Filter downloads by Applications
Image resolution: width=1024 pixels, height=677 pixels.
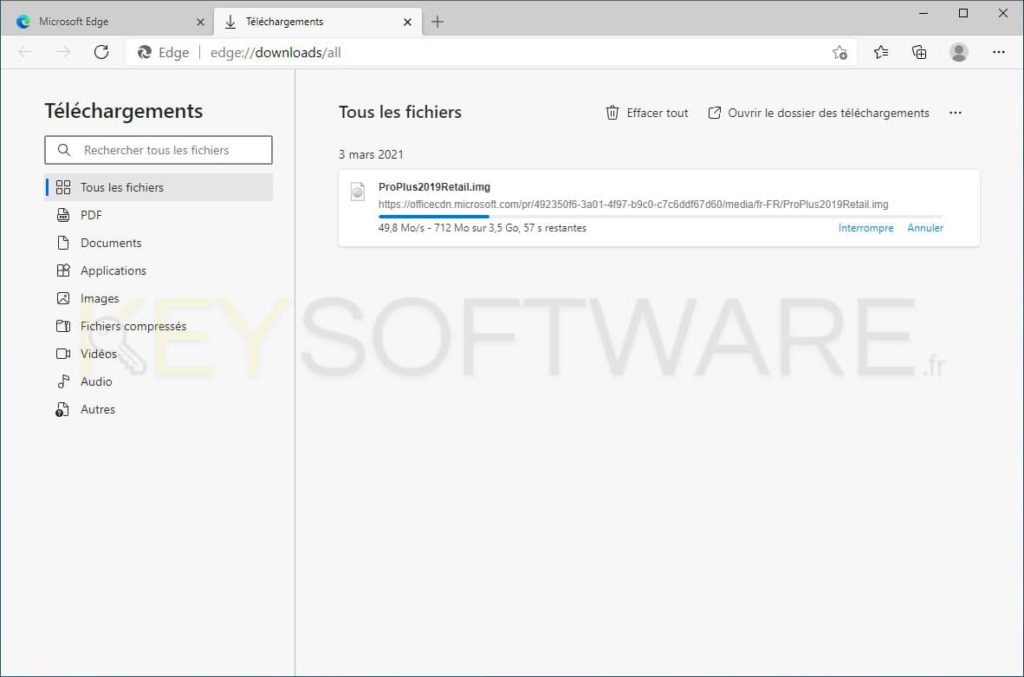(x=159, y=270)
